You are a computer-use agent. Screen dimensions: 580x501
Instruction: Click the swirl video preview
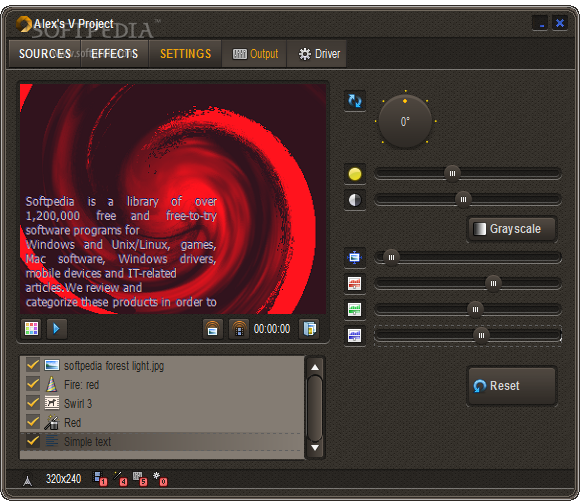173,199
